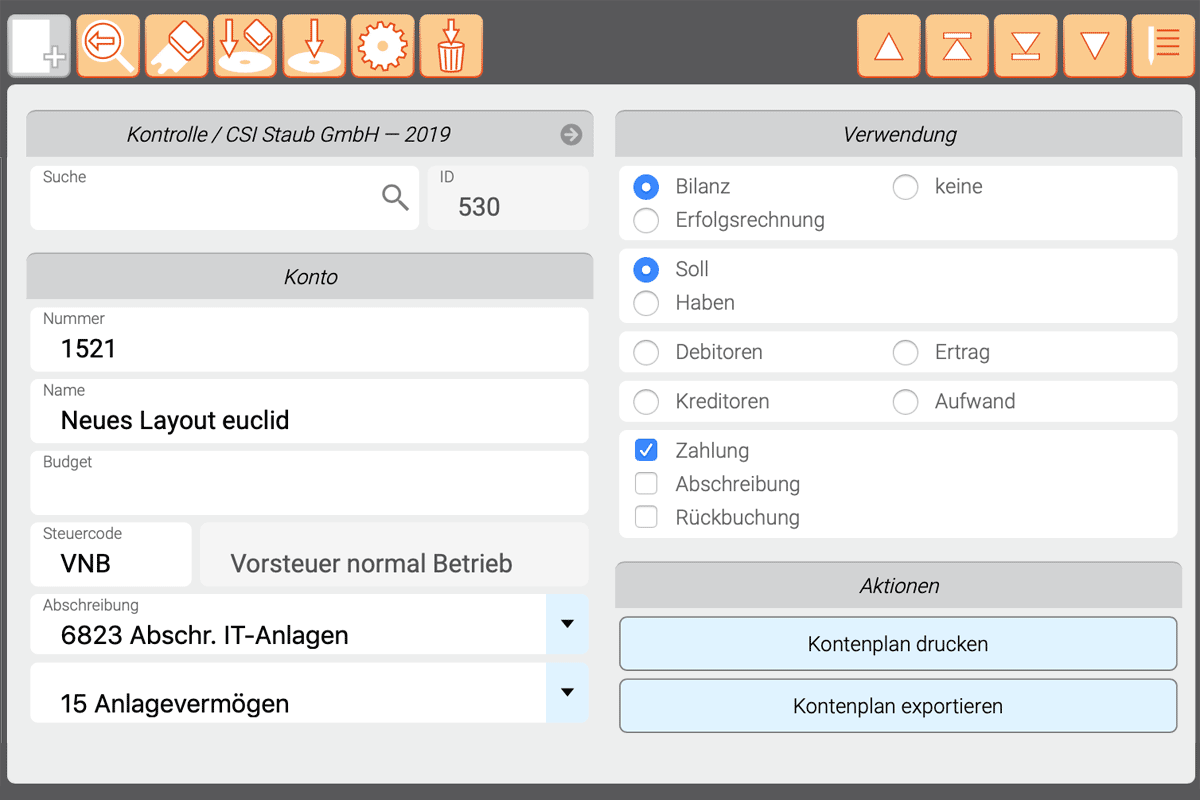Go to previous record with up triangle

pos(889,46)
